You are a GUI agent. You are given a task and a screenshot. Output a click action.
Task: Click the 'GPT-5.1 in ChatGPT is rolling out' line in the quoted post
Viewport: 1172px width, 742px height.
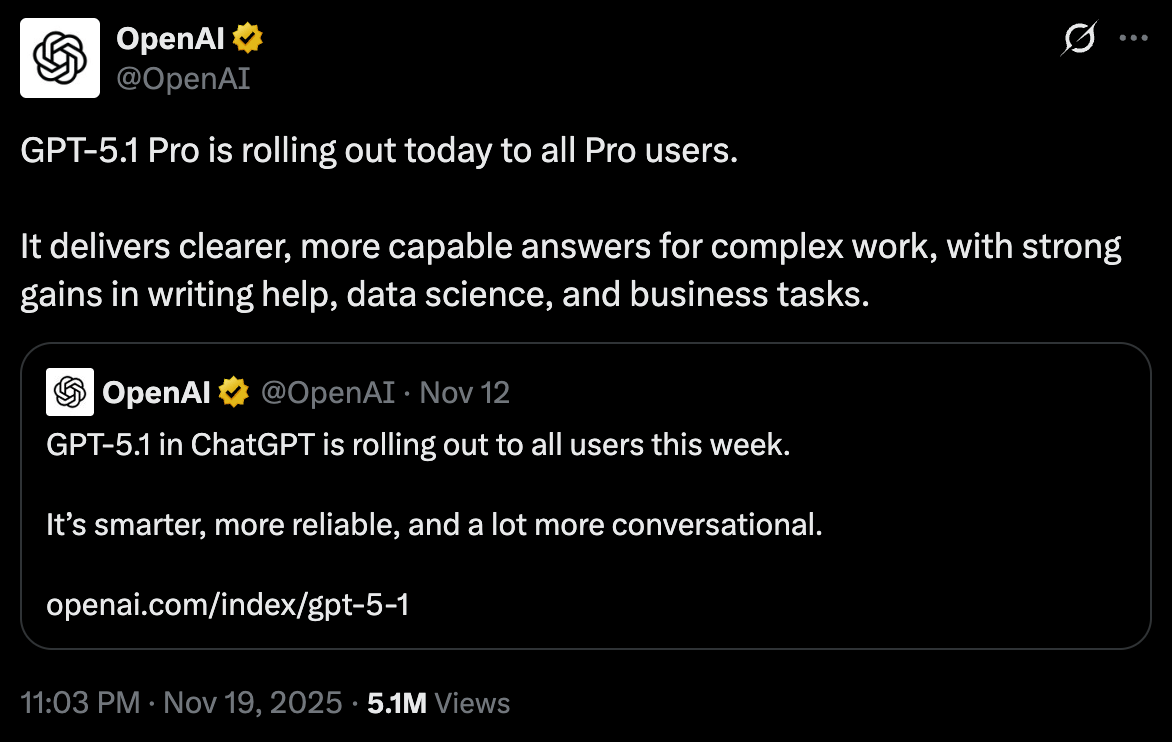(x=418, y=445)
